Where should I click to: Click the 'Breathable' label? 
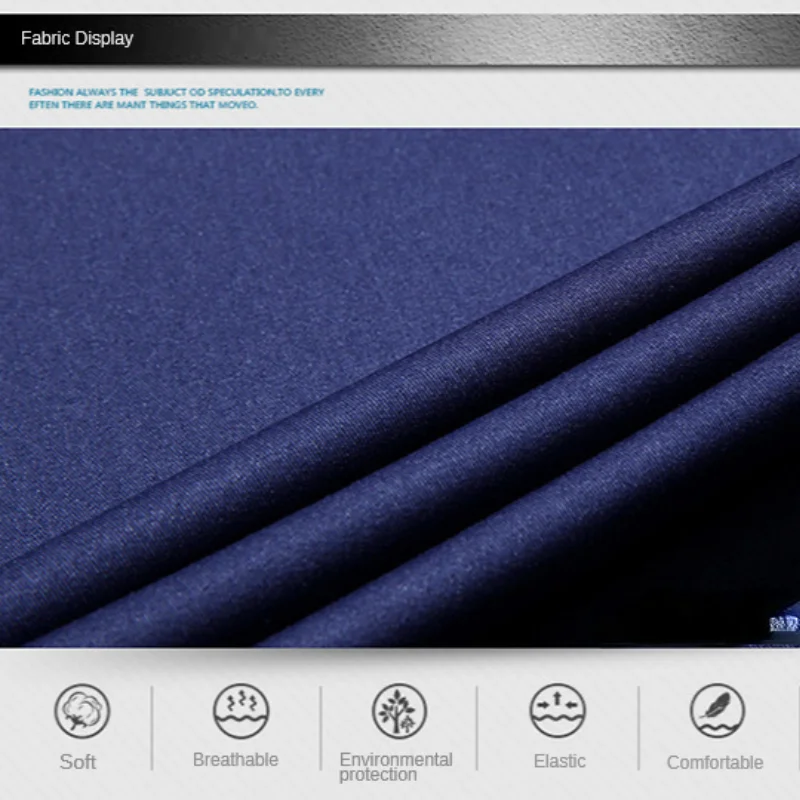point(236,760)
